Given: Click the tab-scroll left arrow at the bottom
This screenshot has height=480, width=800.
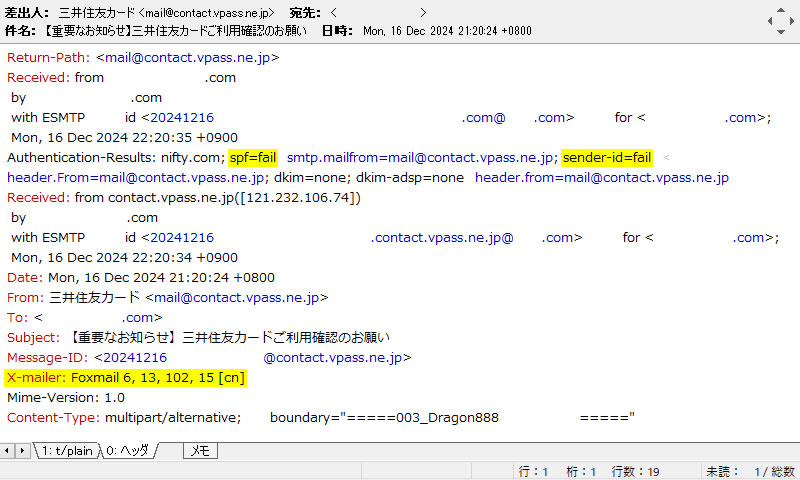Looking at the screenshot, I should (x=7, y=451).
